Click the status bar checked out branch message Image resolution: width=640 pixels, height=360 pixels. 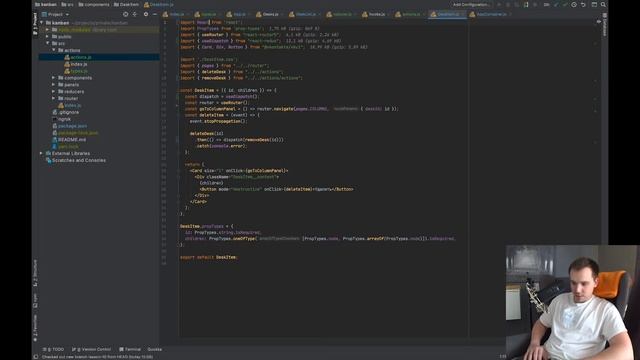(98, 357)
